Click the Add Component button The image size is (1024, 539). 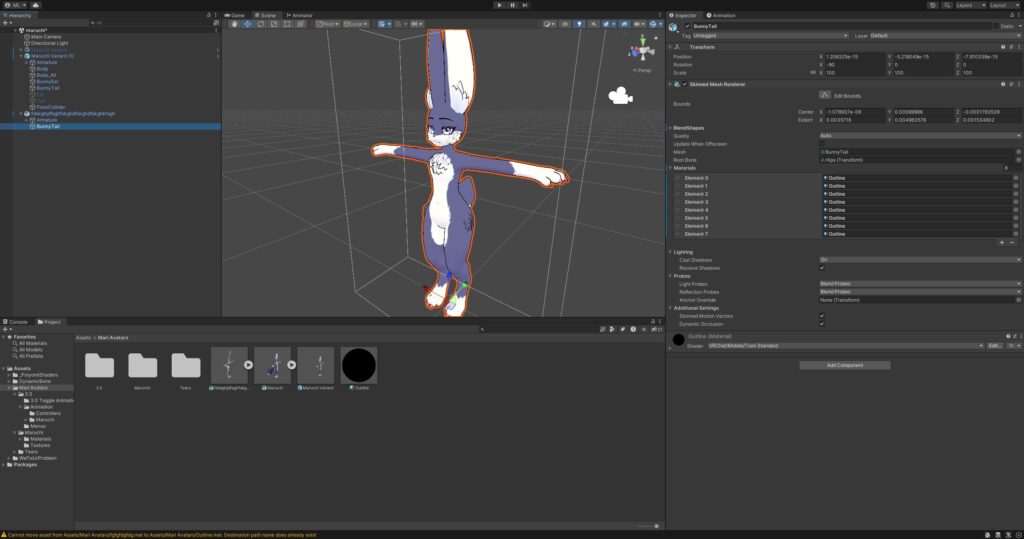click(844, 365)
